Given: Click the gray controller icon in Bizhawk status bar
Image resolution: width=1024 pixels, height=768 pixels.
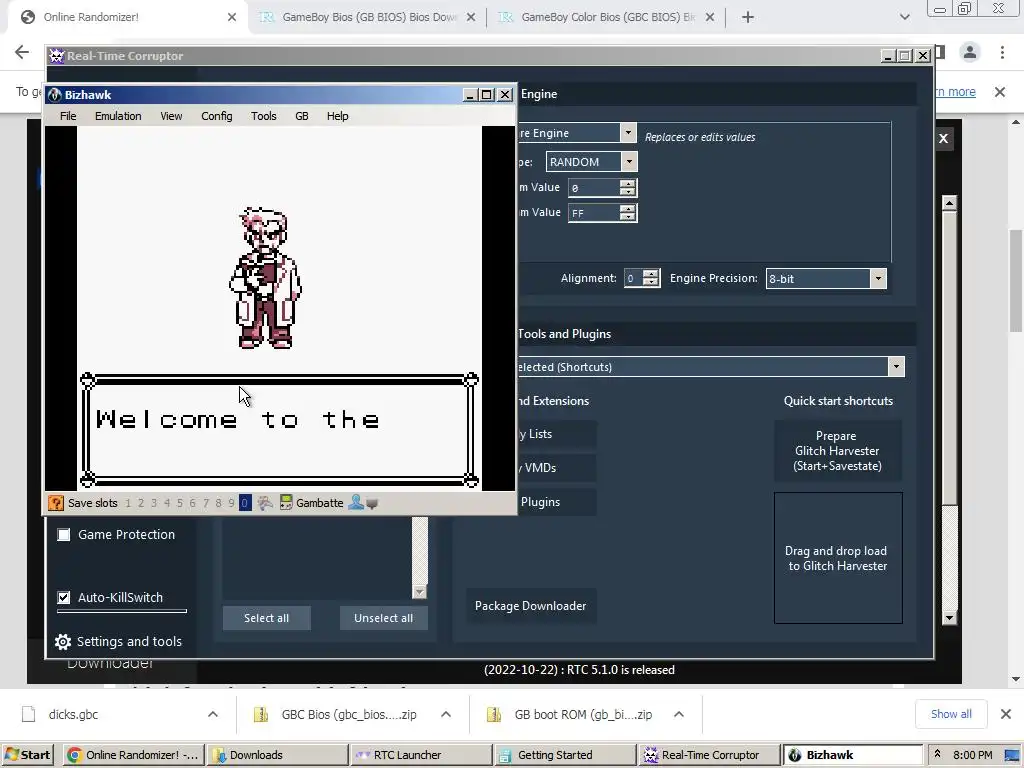Looking at the screenshot, I should tap(372, 504).
